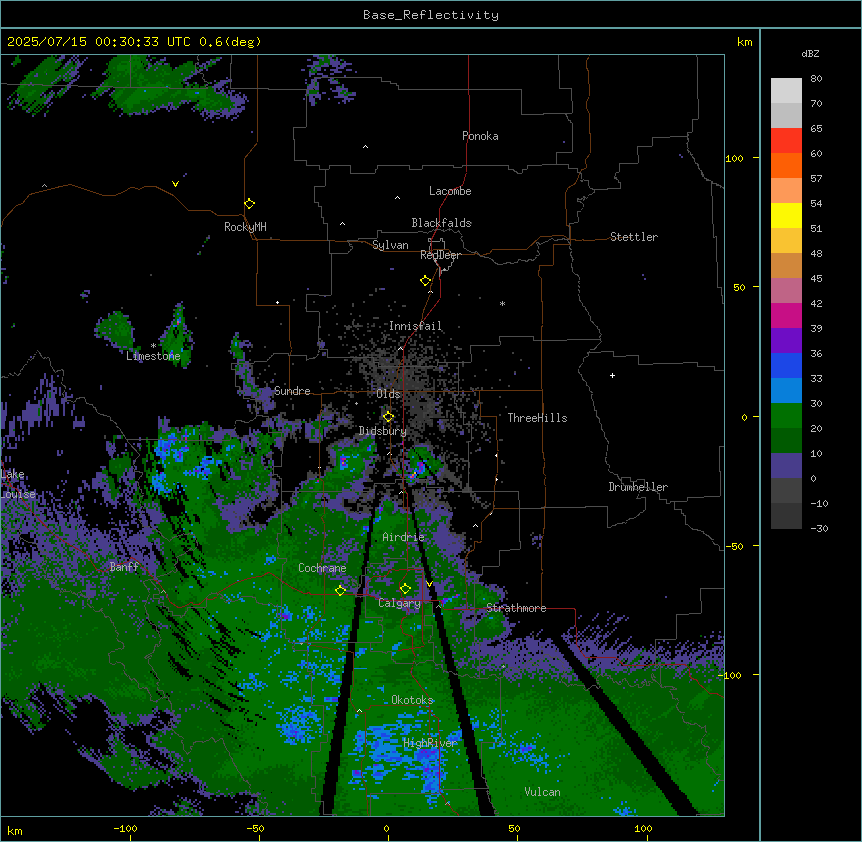
Task: Click the Vulcan town label
Action: [543, 792]
